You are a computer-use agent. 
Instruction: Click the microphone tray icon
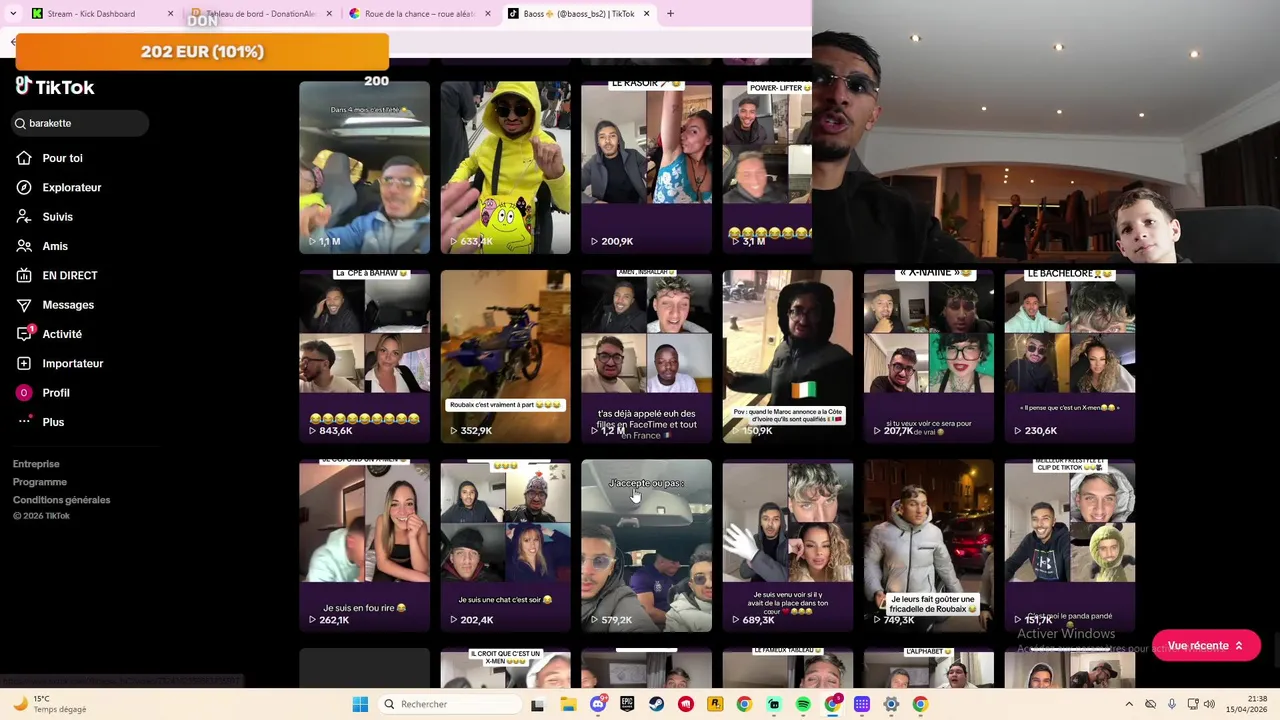1172,704
